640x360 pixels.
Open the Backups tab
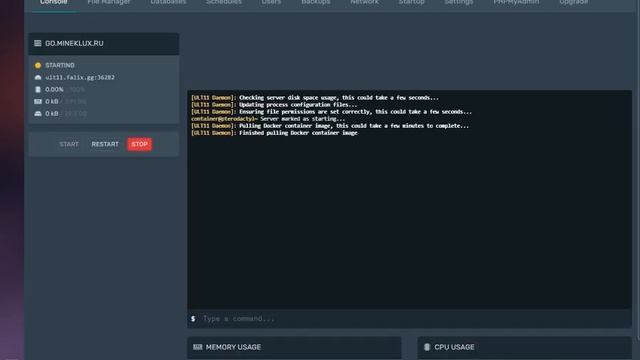(316, 2)
